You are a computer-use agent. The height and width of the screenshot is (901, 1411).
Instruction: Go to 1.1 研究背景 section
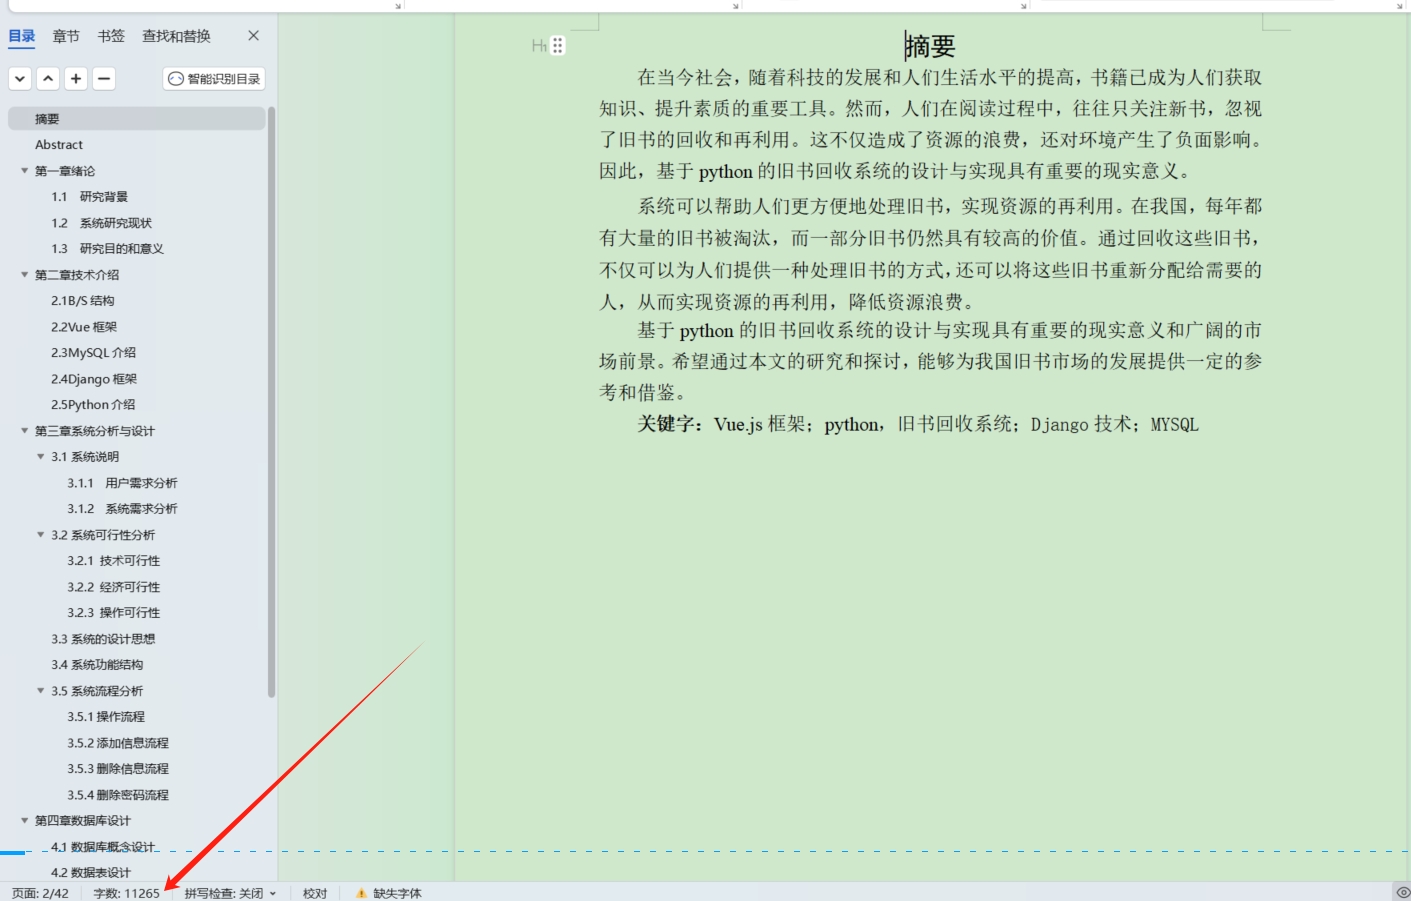coord(89,197)
